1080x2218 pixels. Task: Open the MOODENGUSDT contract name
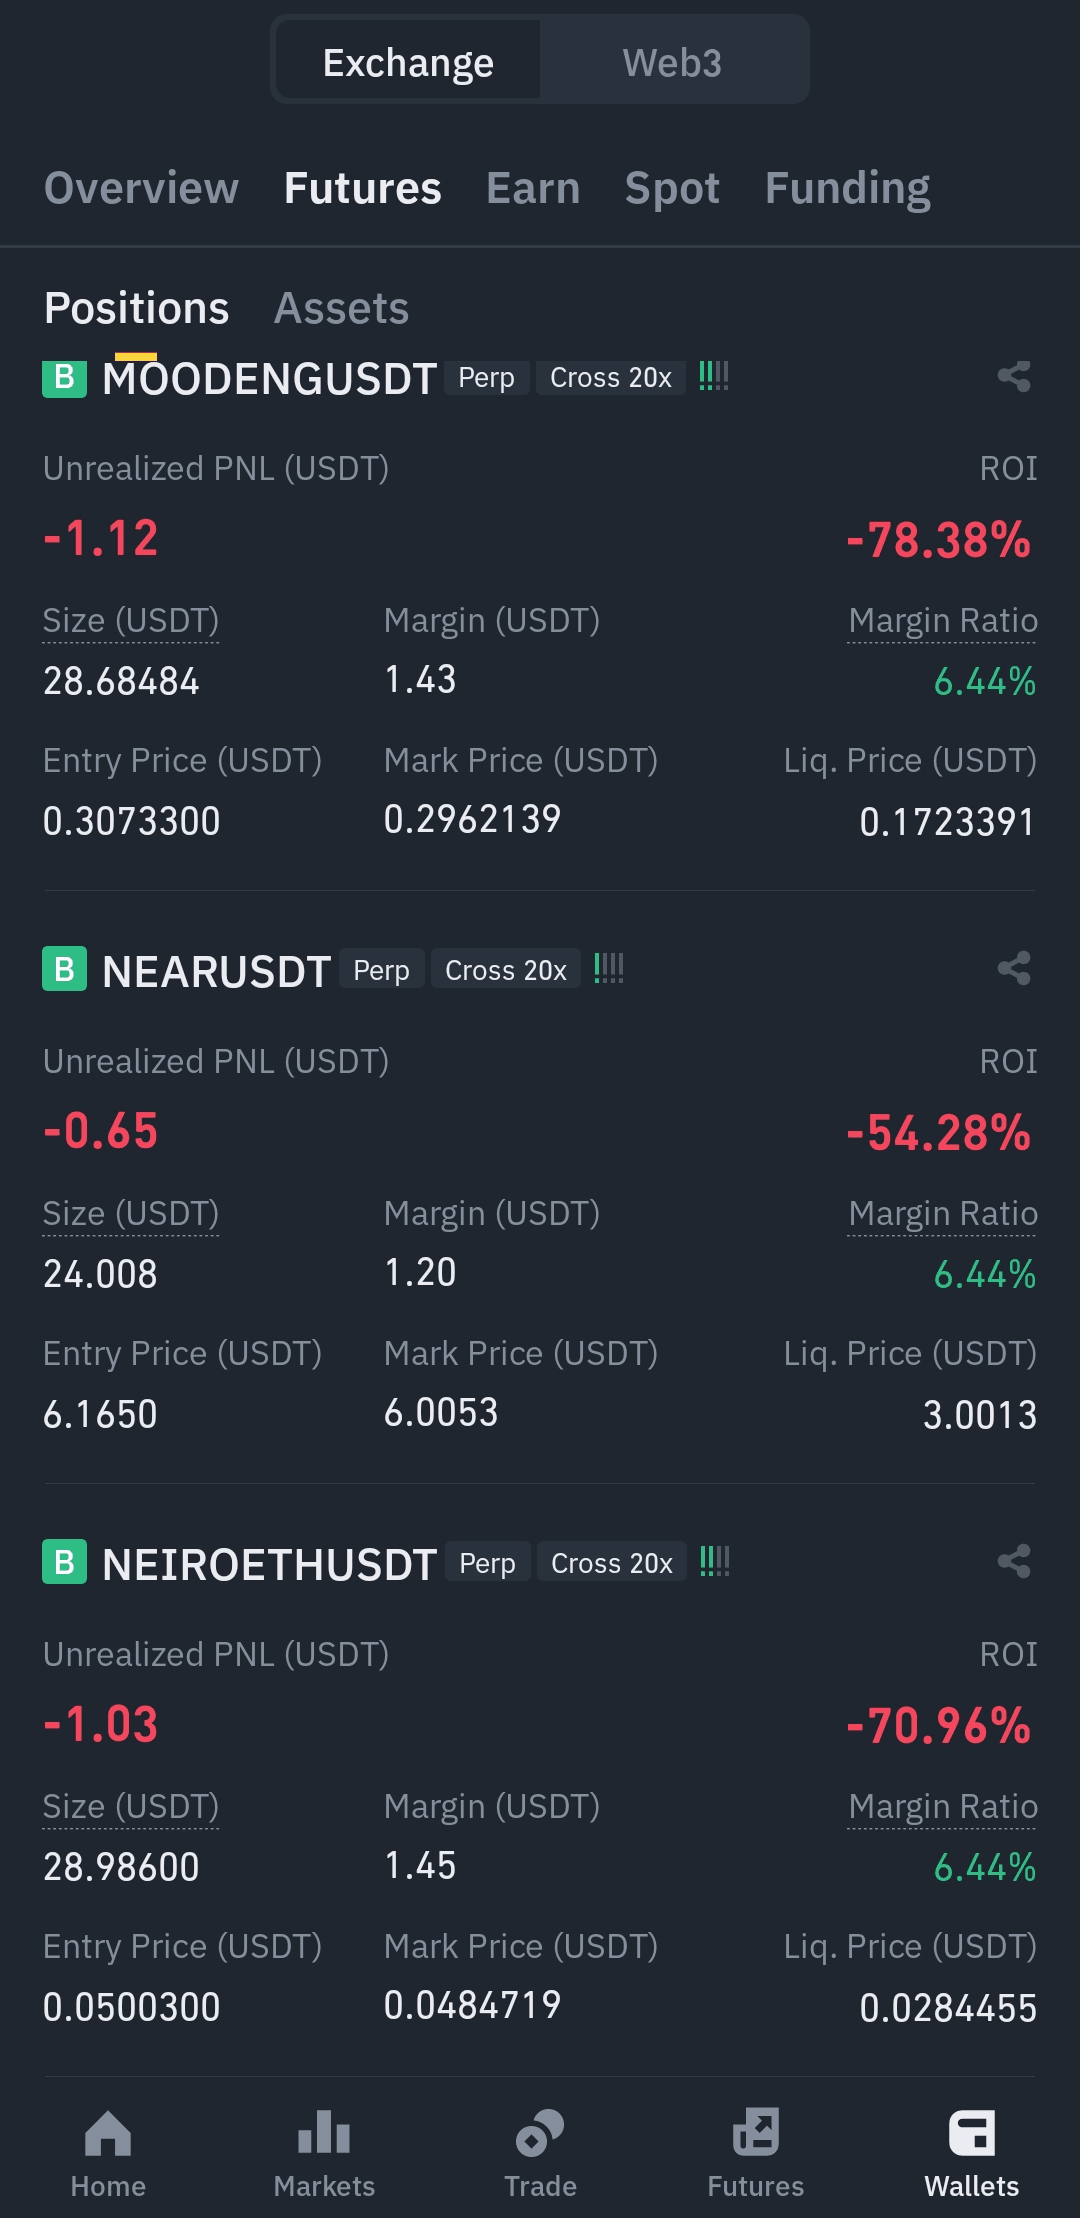[x=270, y=379]
